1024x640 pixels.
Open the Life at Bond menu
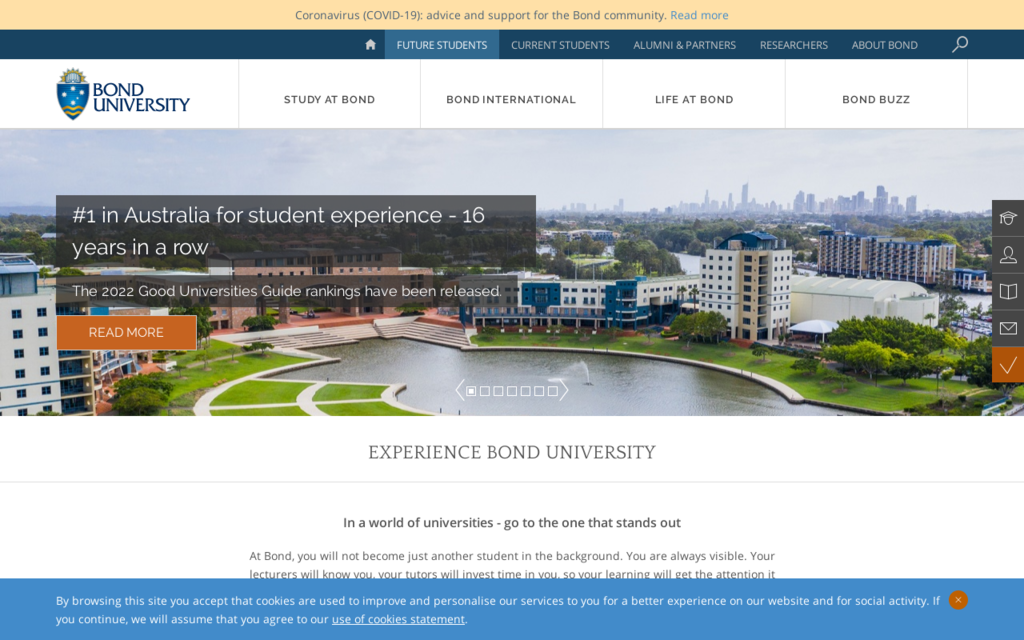tap(694, 100)
